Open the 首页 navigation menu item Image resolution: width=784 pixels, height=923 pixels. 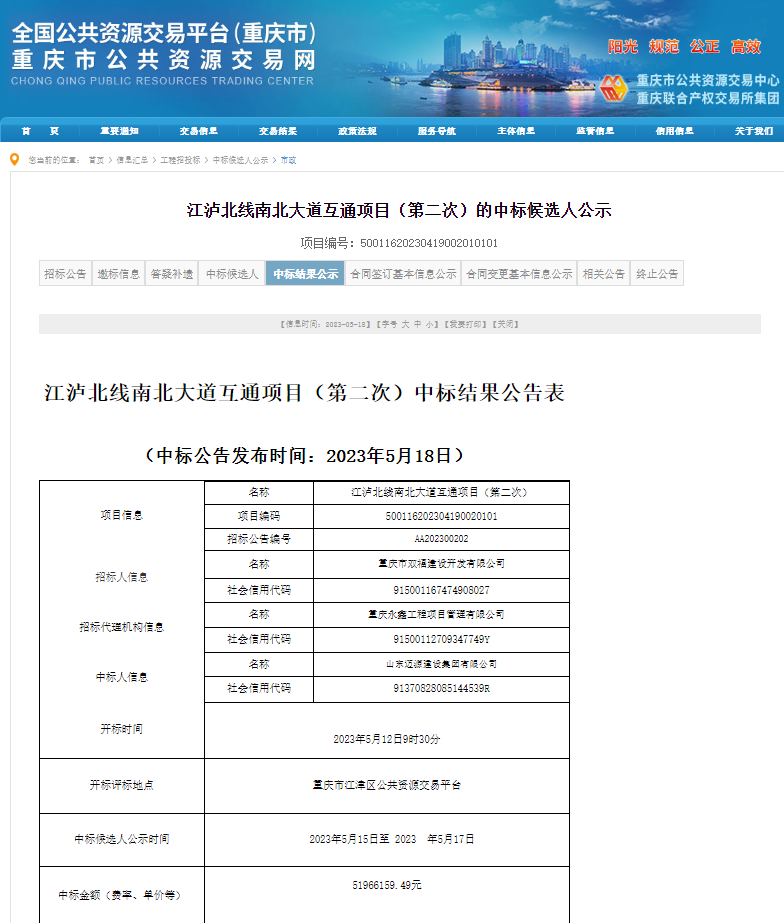pyautogui.click(x=40, y=131)
